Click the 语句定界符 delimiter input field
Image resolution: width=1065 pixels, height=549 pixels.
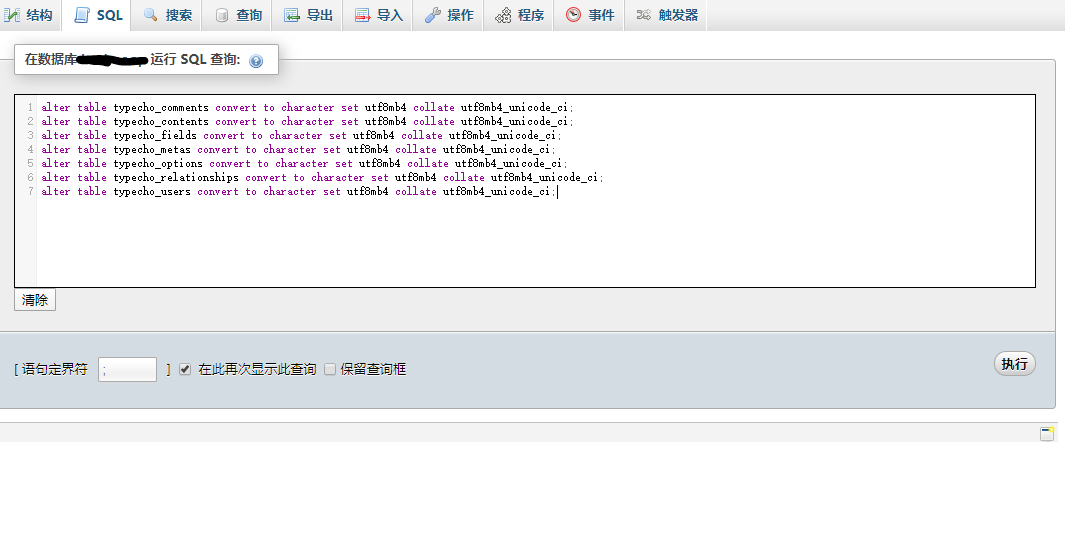coord(128,370)
